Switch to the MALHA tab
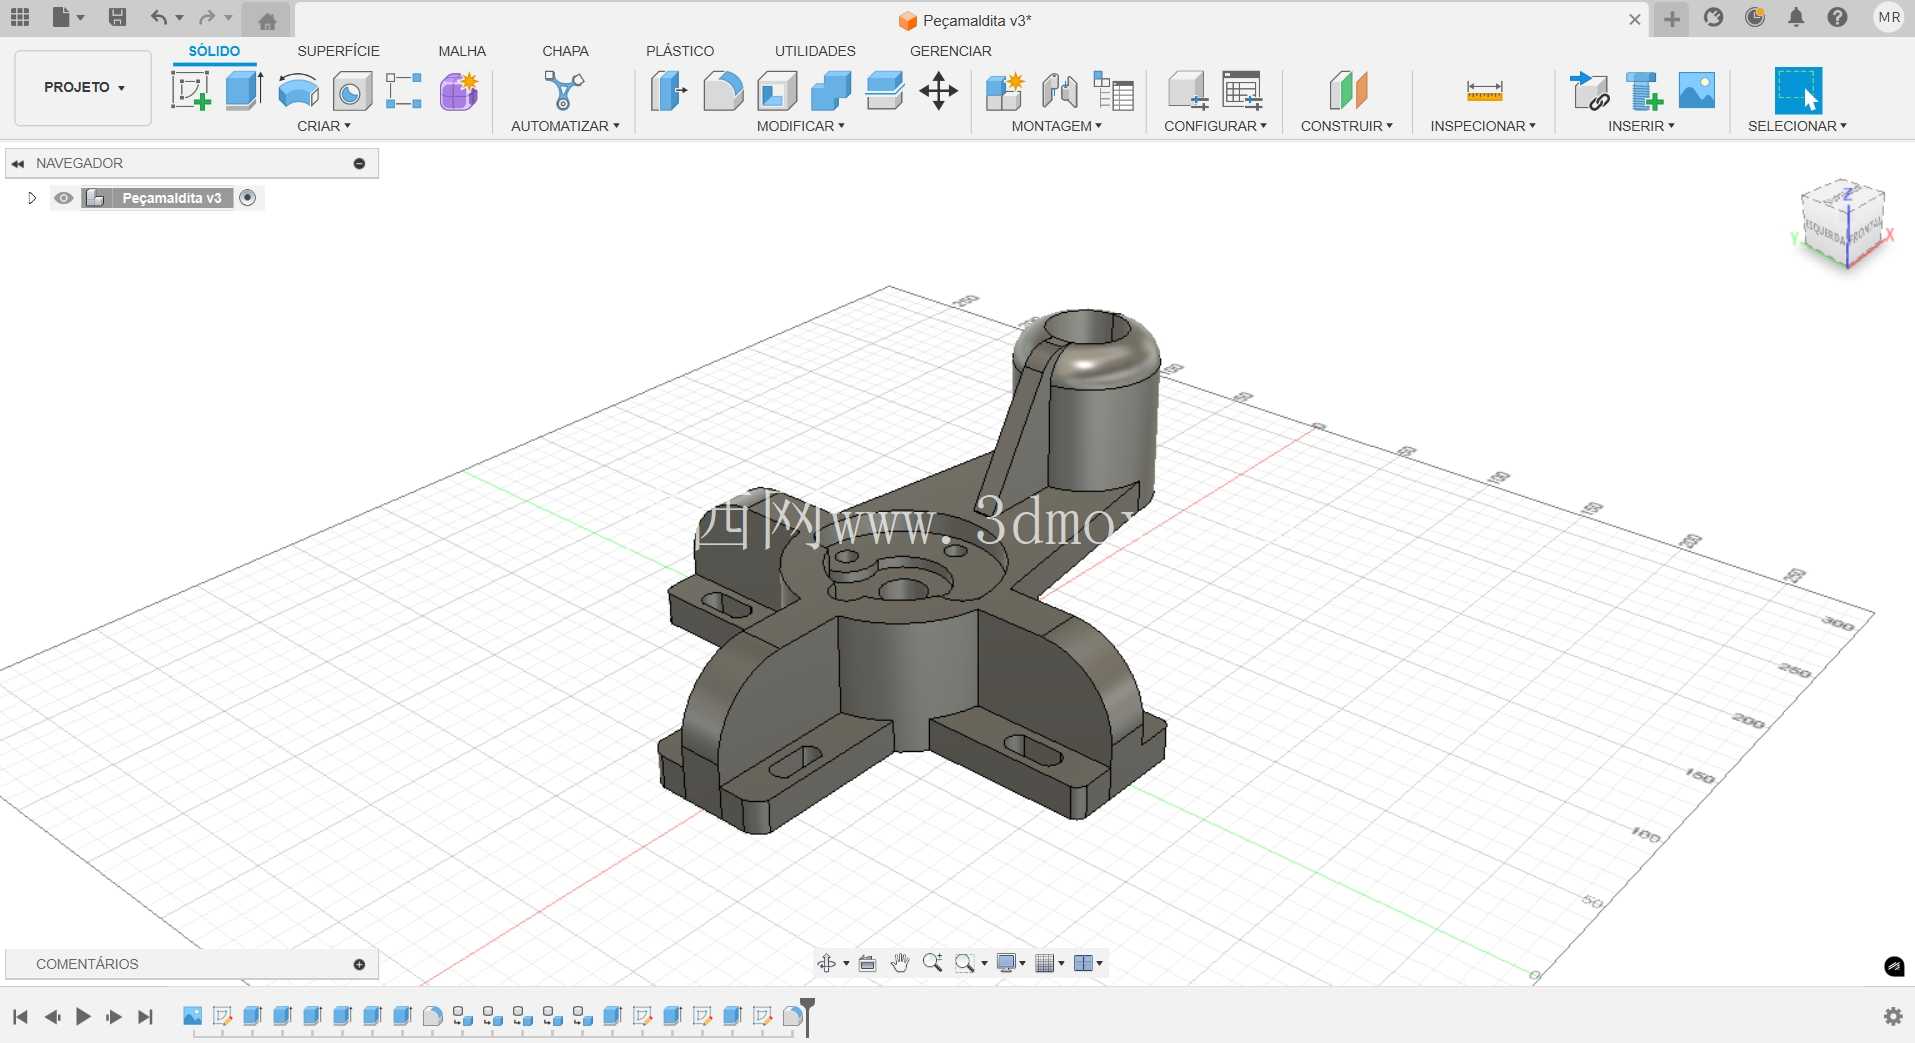 click(462, 51)
